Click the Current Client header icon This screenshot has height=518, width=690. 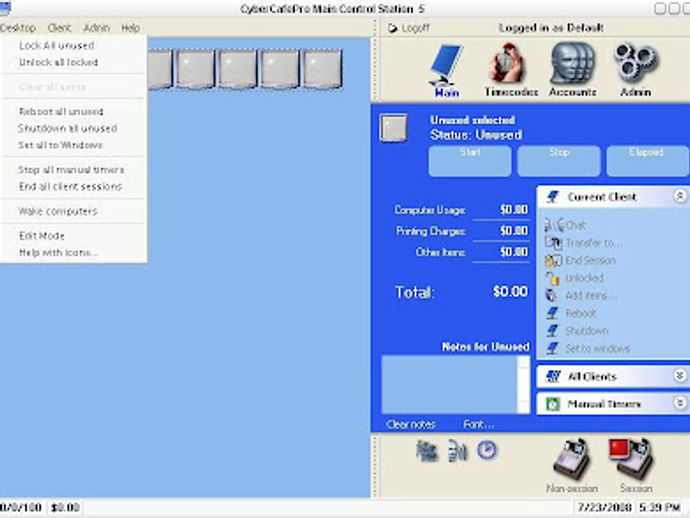tap(553, 197)
